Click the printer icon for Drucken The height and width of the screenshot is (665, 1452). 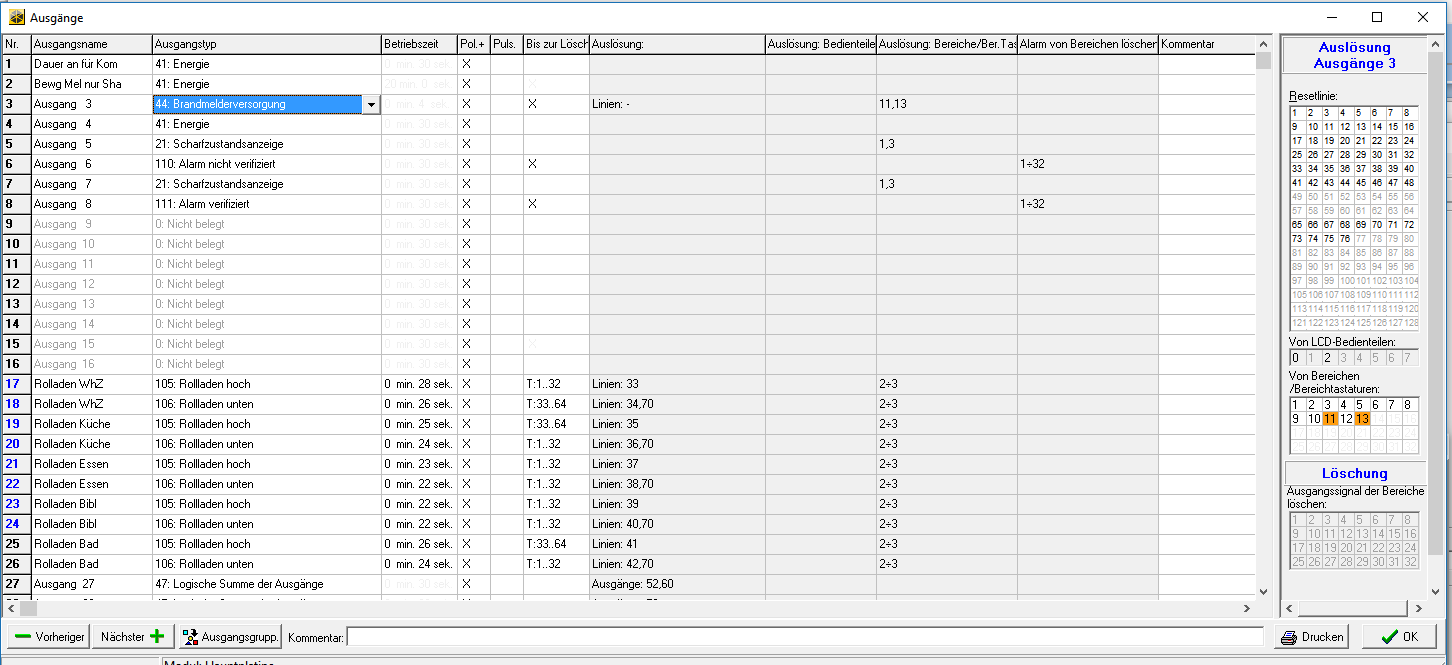tap(1289, 637)
